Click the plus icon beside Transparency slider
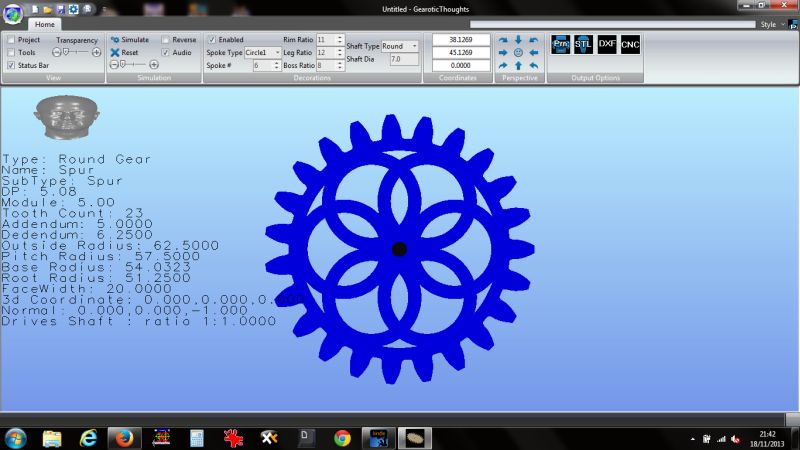This screenshot has width=800, height=450. (x=96, y=52)
